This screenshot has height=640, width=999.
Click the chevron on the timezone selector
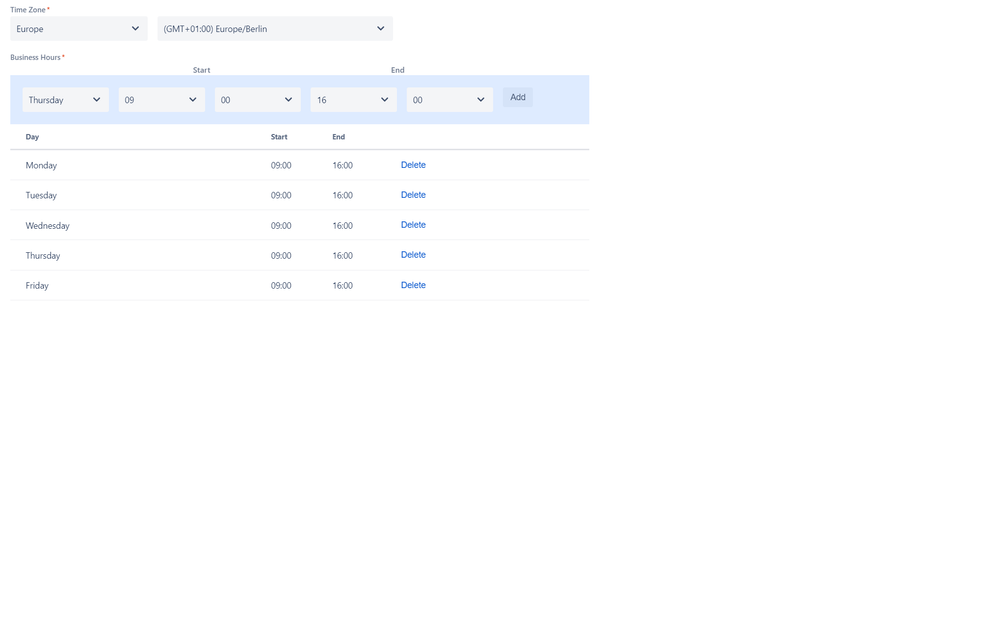381,28
